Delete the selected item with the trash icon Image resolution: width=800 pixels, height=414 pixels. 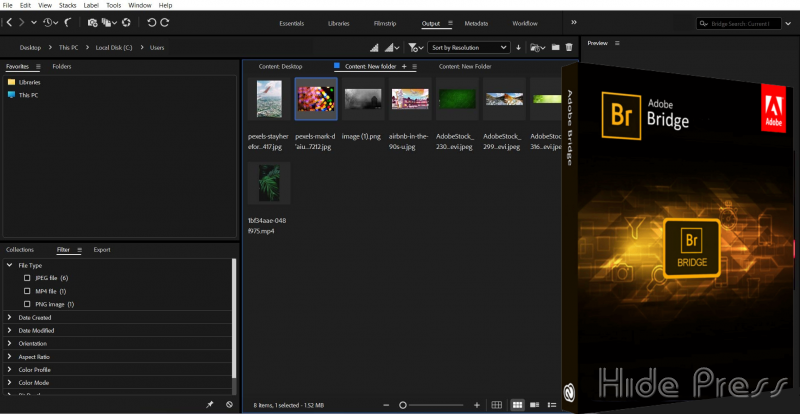click(x=569, y=47)
